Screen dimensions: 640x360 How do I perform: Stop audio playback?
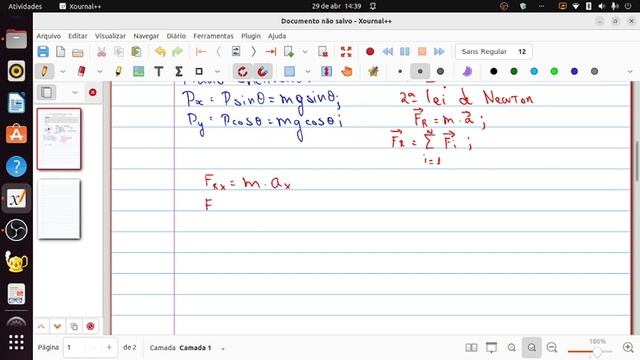(422, 51)
